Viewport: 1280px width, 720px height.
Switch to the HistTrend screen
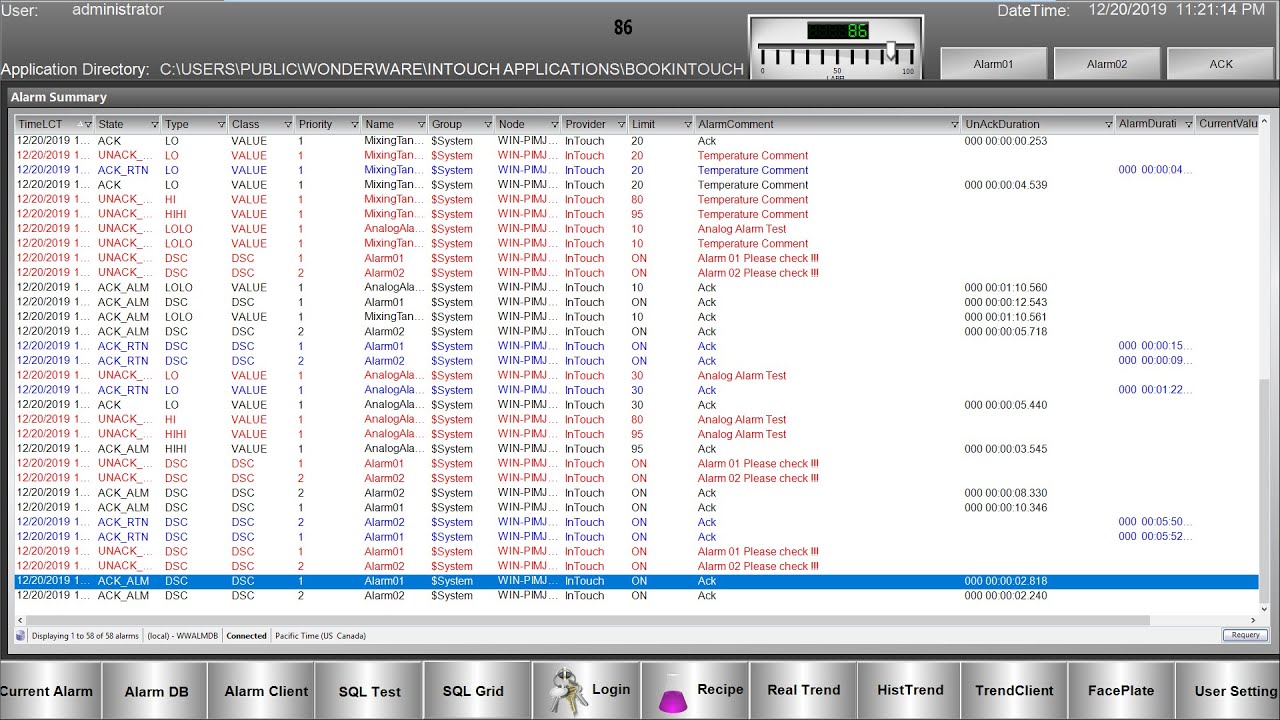[910, 690]
